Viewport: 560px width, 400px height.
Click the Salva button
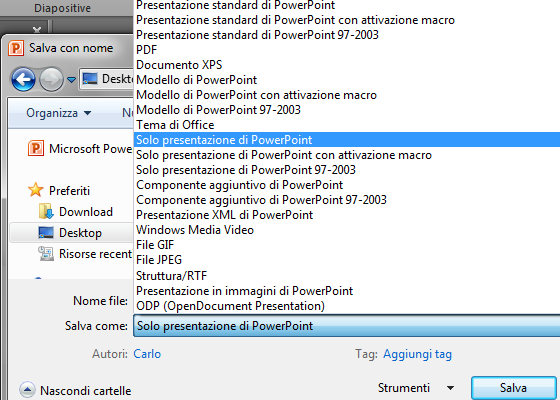click(x=513, y=388)
